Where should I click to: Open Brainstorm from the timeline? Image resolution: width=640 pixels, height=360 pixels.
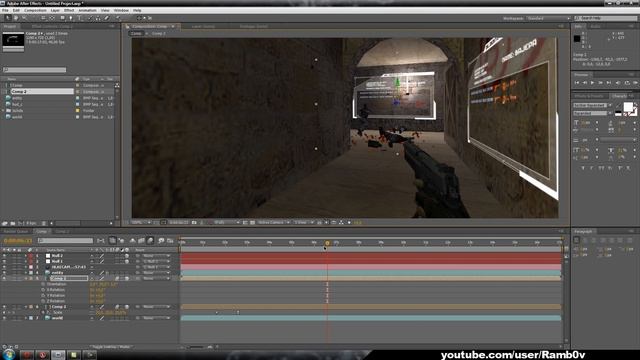click(x=161, y=241)
